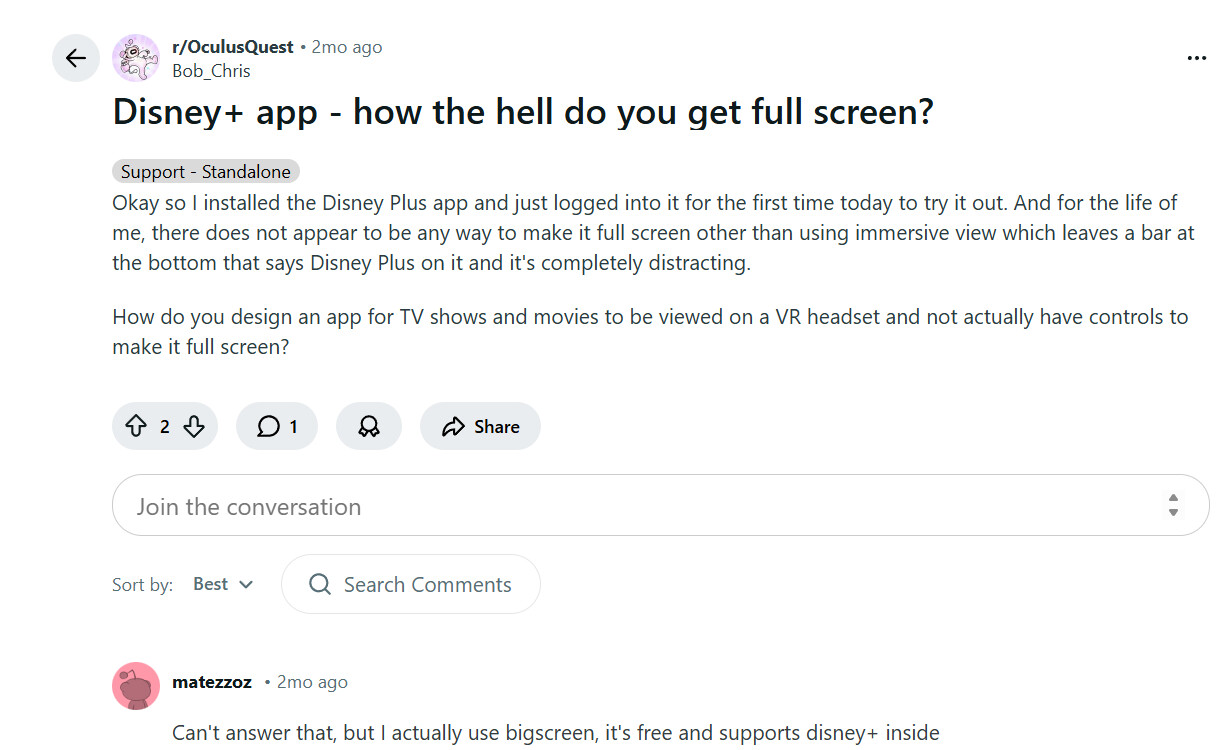
Task: Select the Support - Standalone flair tag
Action: [x=206, y=172]
